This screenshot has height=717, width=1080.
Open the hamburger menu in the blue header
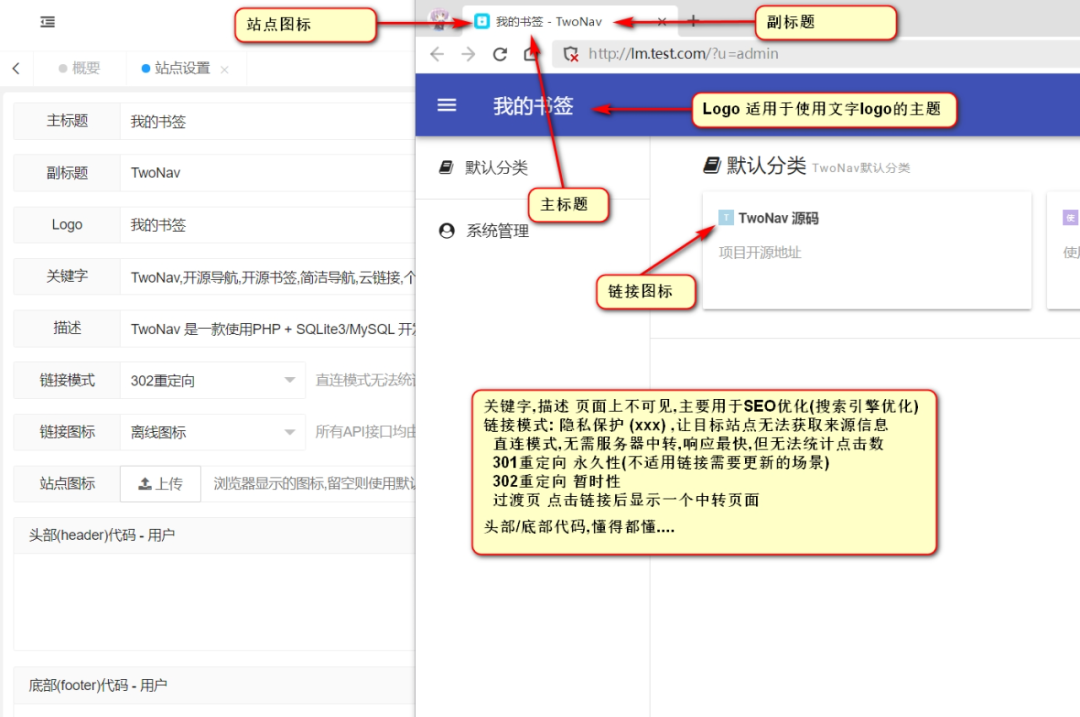pos(447,105)
